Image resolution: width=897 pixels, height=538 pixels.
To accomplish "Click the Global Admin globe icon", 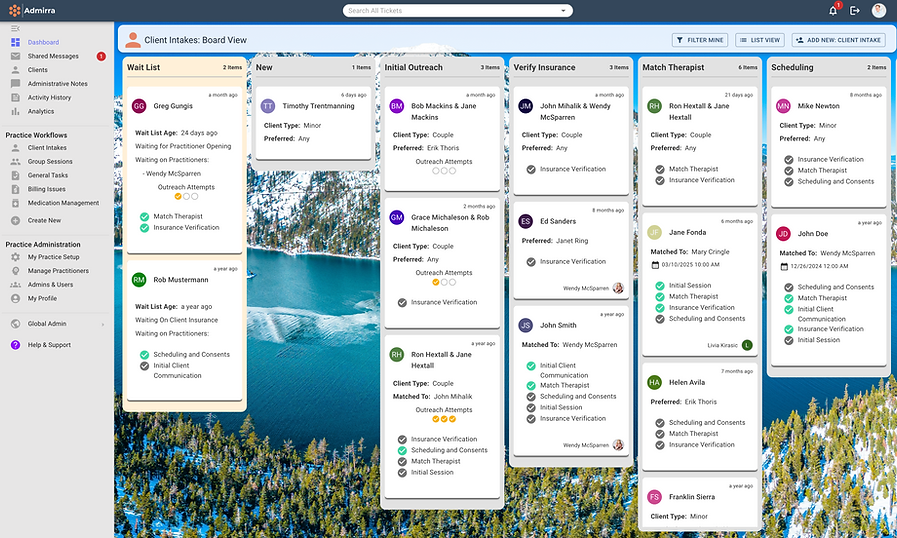I will click(15, 323).
